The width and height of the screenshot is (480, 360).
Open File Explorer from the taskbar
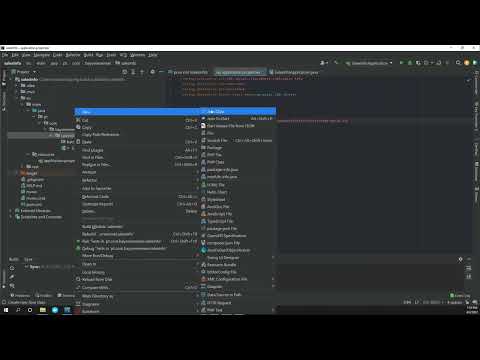(43, 310)
